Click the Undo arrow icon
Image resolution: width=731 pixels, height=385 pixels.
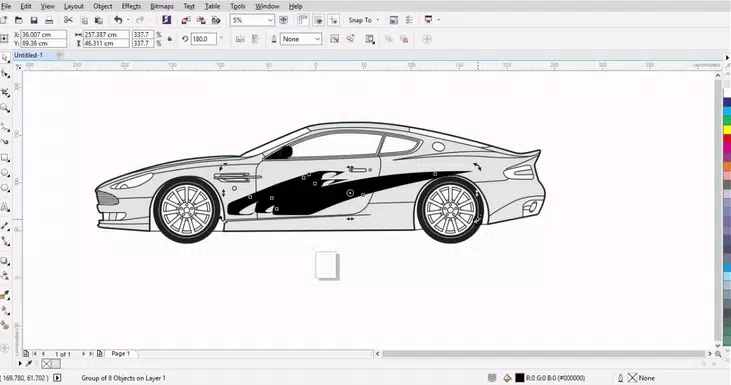coord(118,20)
